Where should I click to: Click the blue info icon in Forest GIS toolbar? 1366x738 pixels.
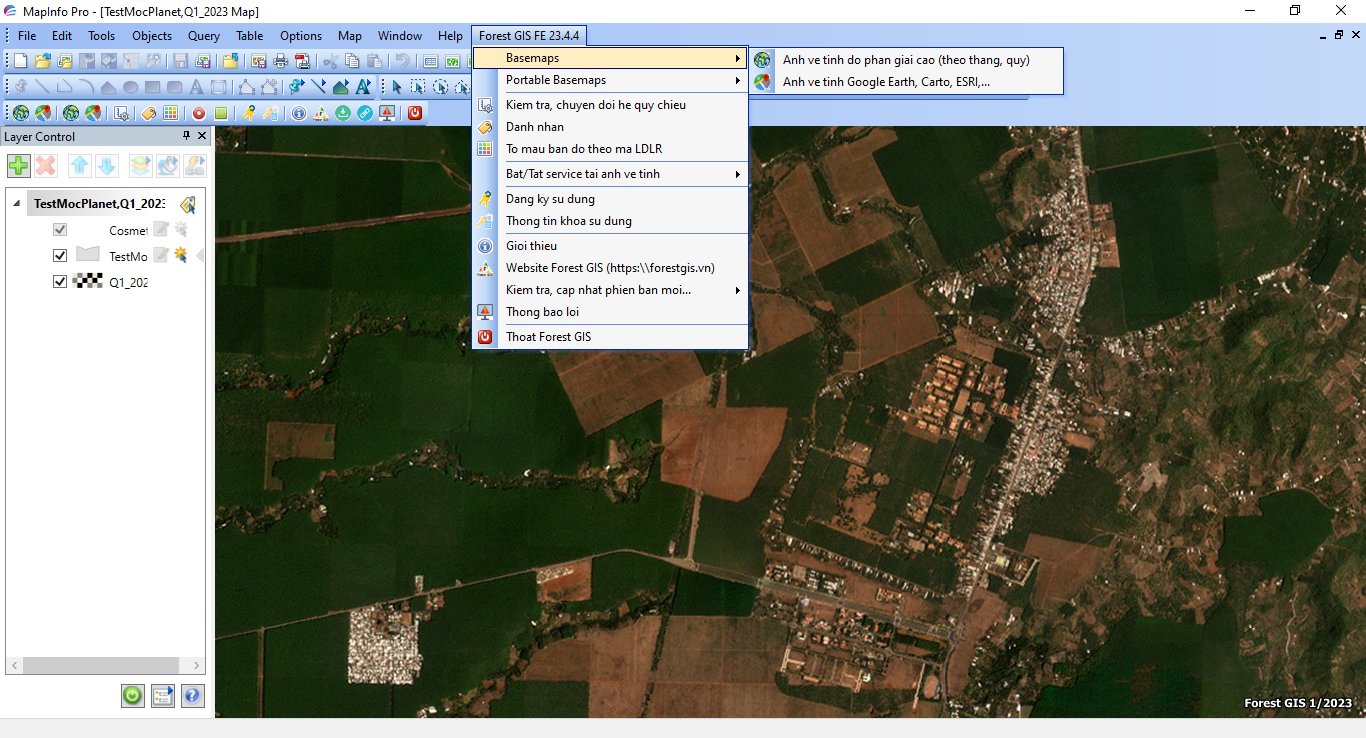pos(299,113)
